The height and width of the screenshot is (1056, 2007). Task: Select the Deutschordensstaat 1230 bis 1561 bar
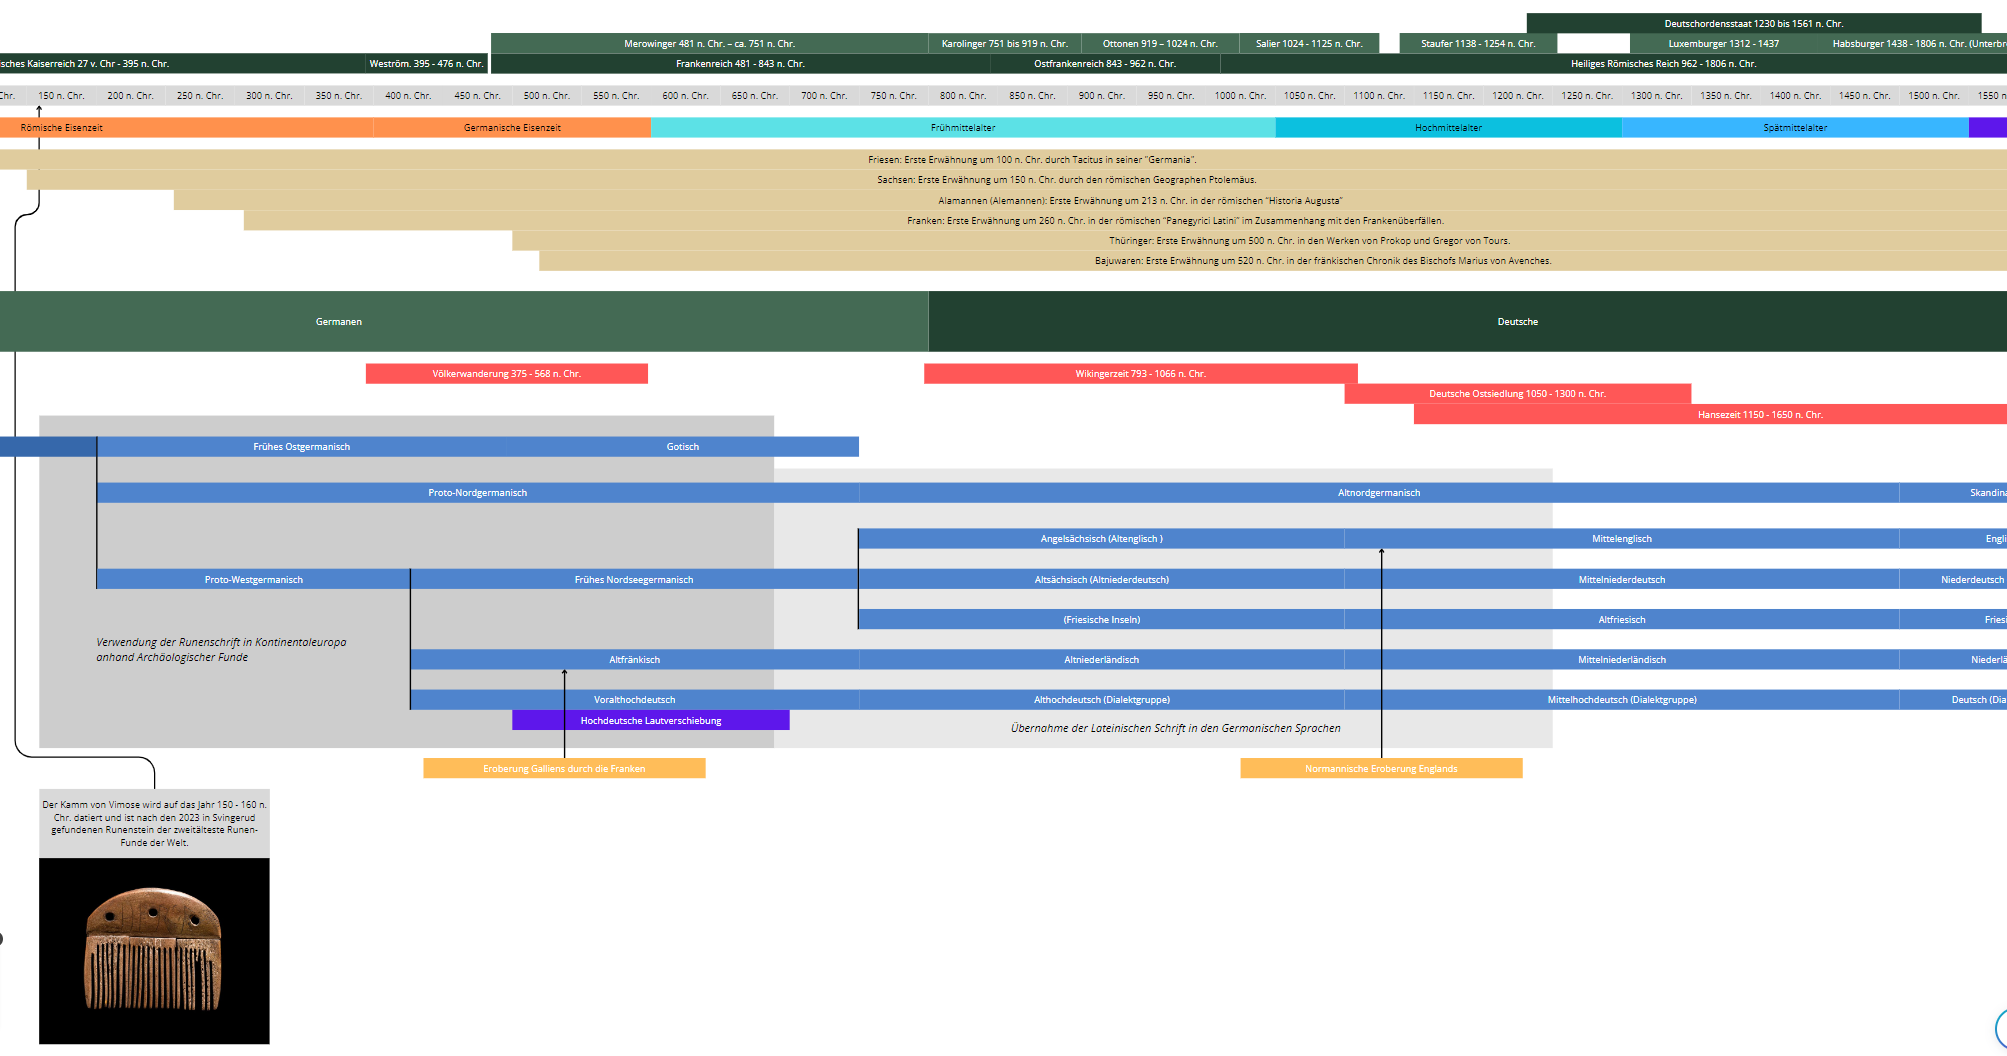coord(1753,24)
